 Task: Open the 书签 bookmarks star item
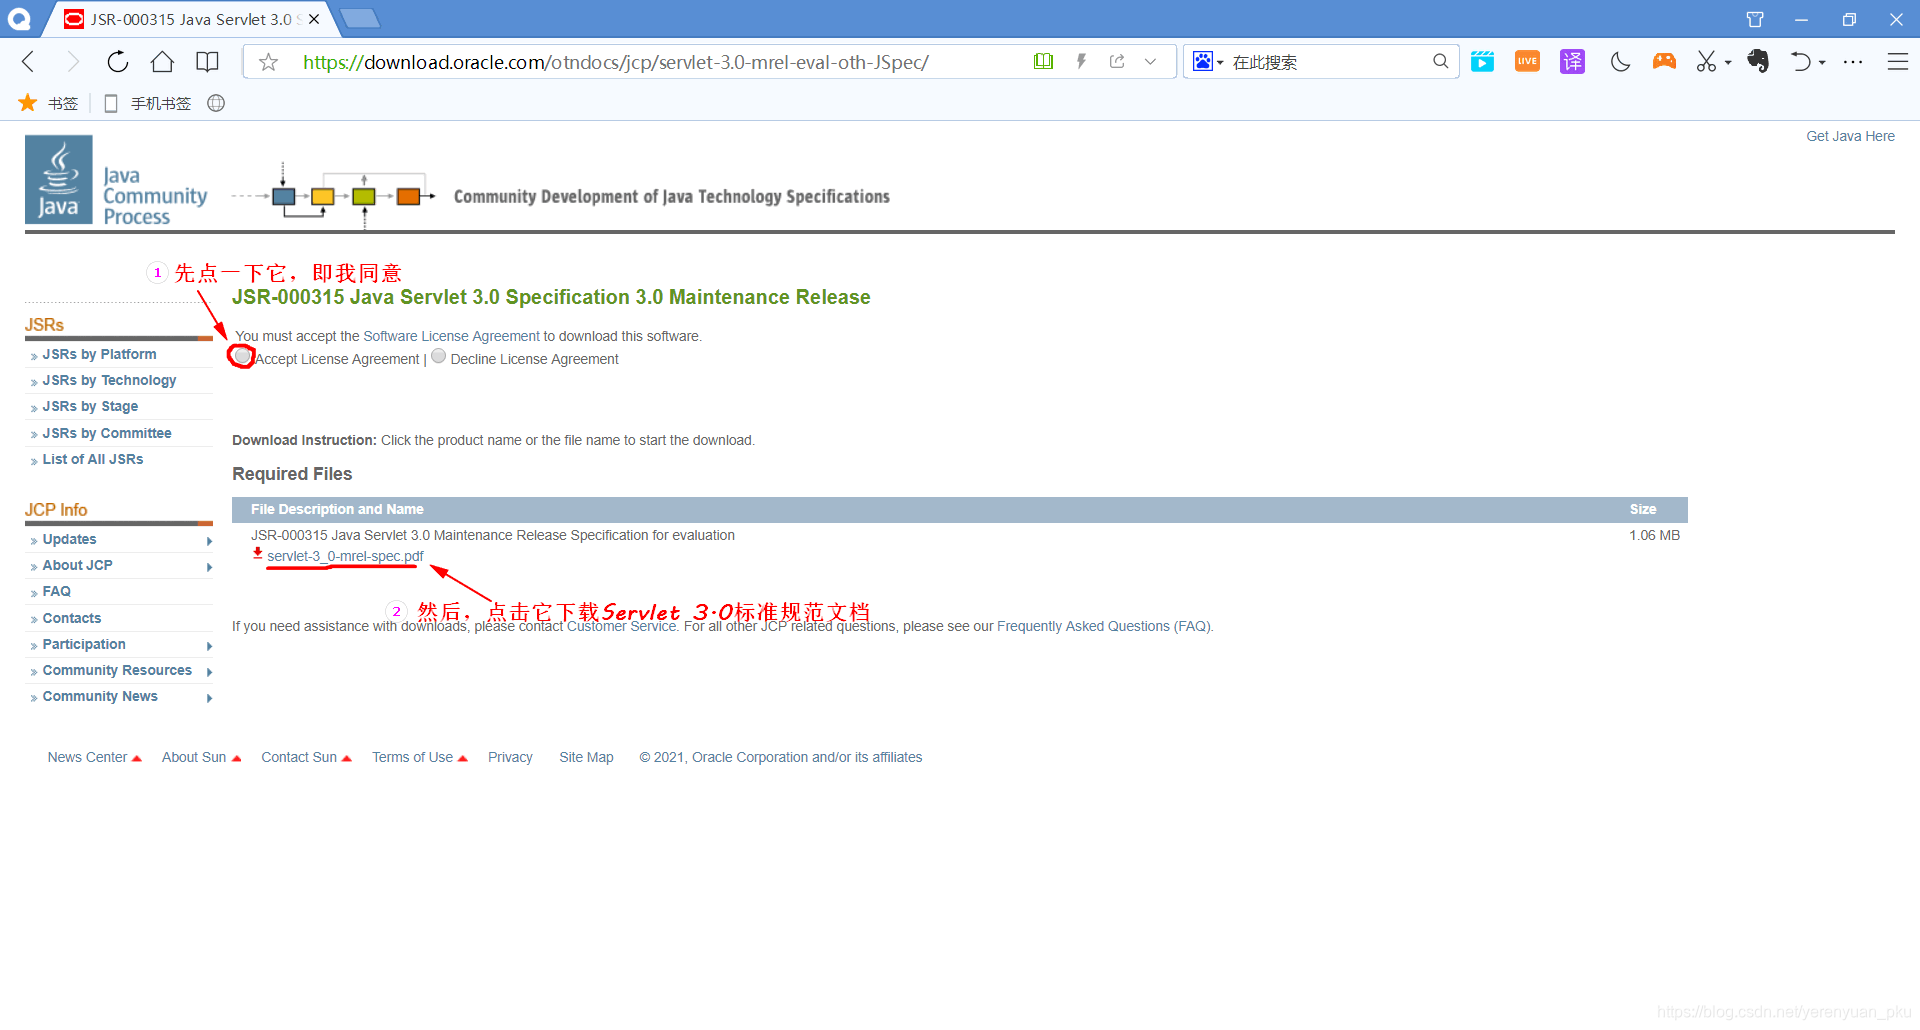tap(48, 103)
